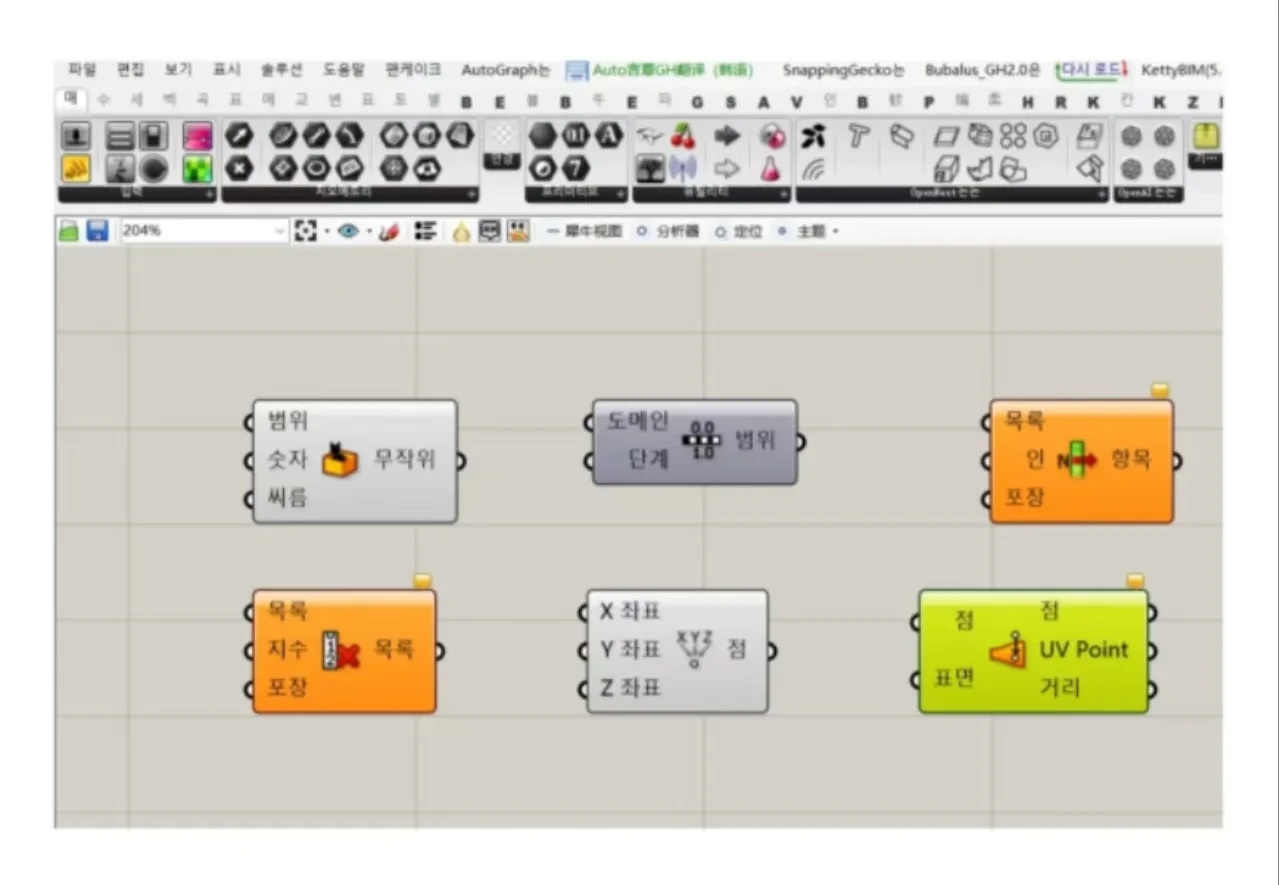Viewport: 1279px width, 885px height.
Task: Click the XYZ Construct Point icon
Action: (695, 649)
